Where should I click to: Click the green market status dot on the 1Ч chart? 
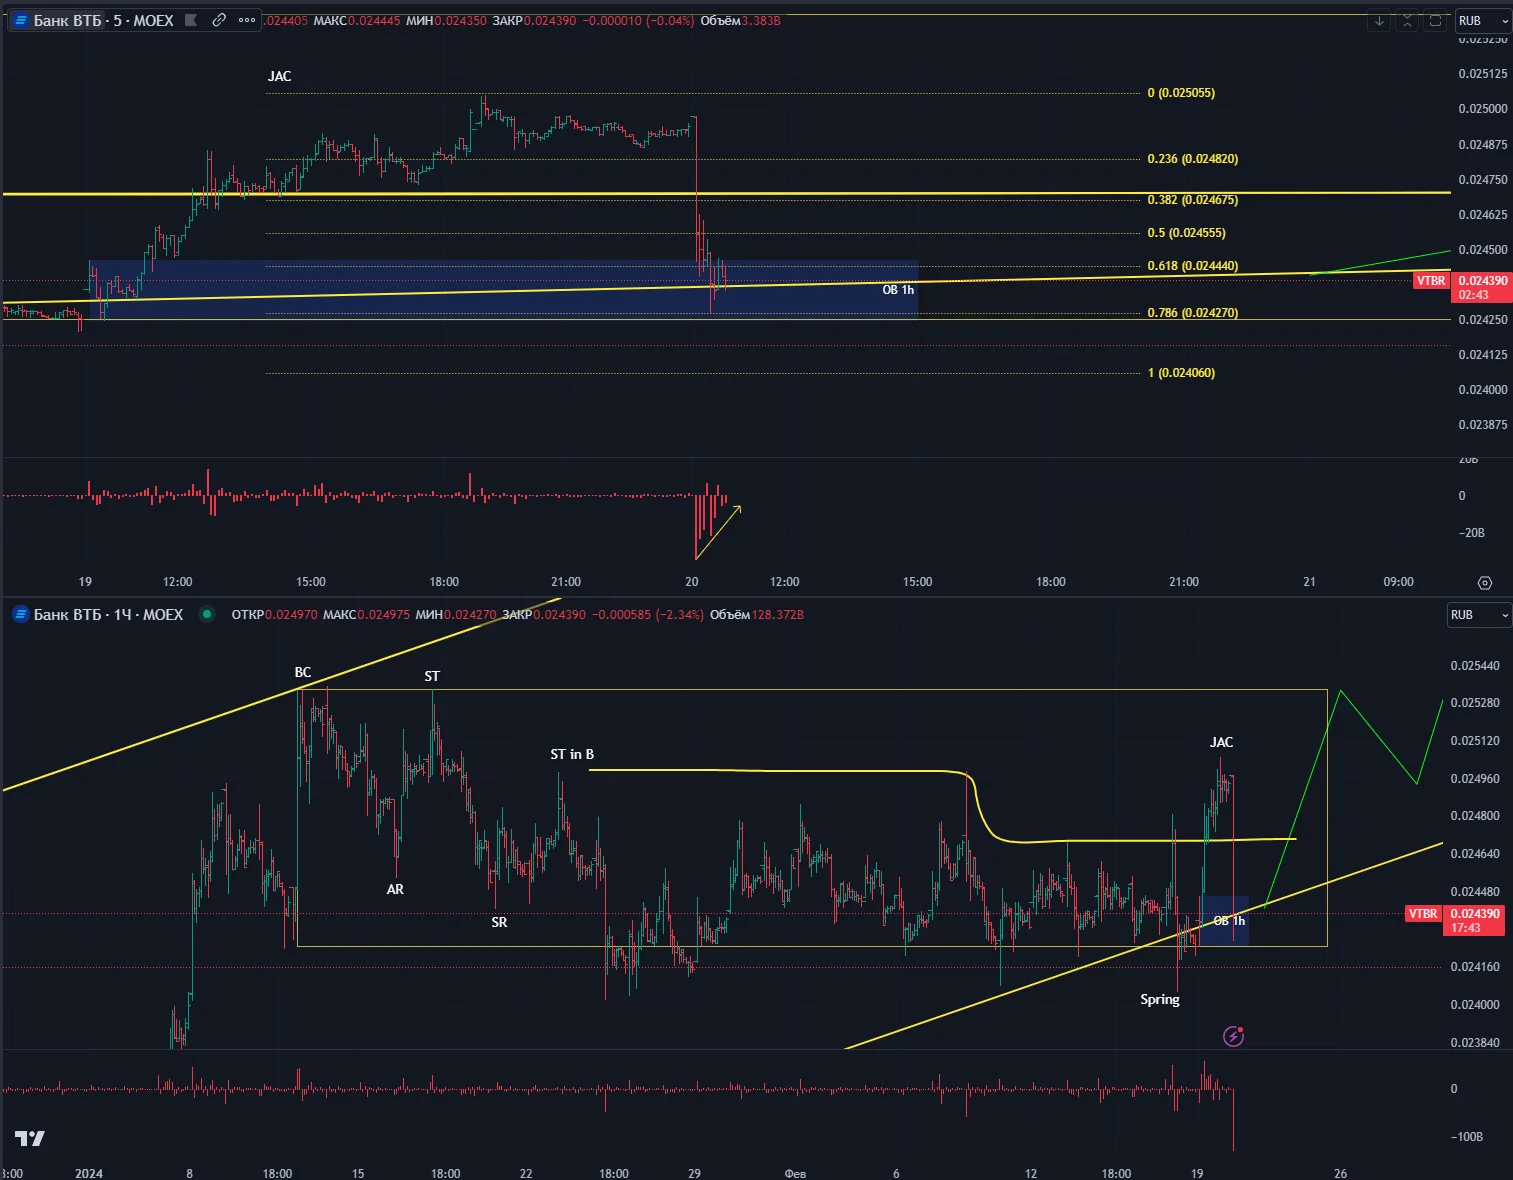pyautogui.click(x=207, y=614)
